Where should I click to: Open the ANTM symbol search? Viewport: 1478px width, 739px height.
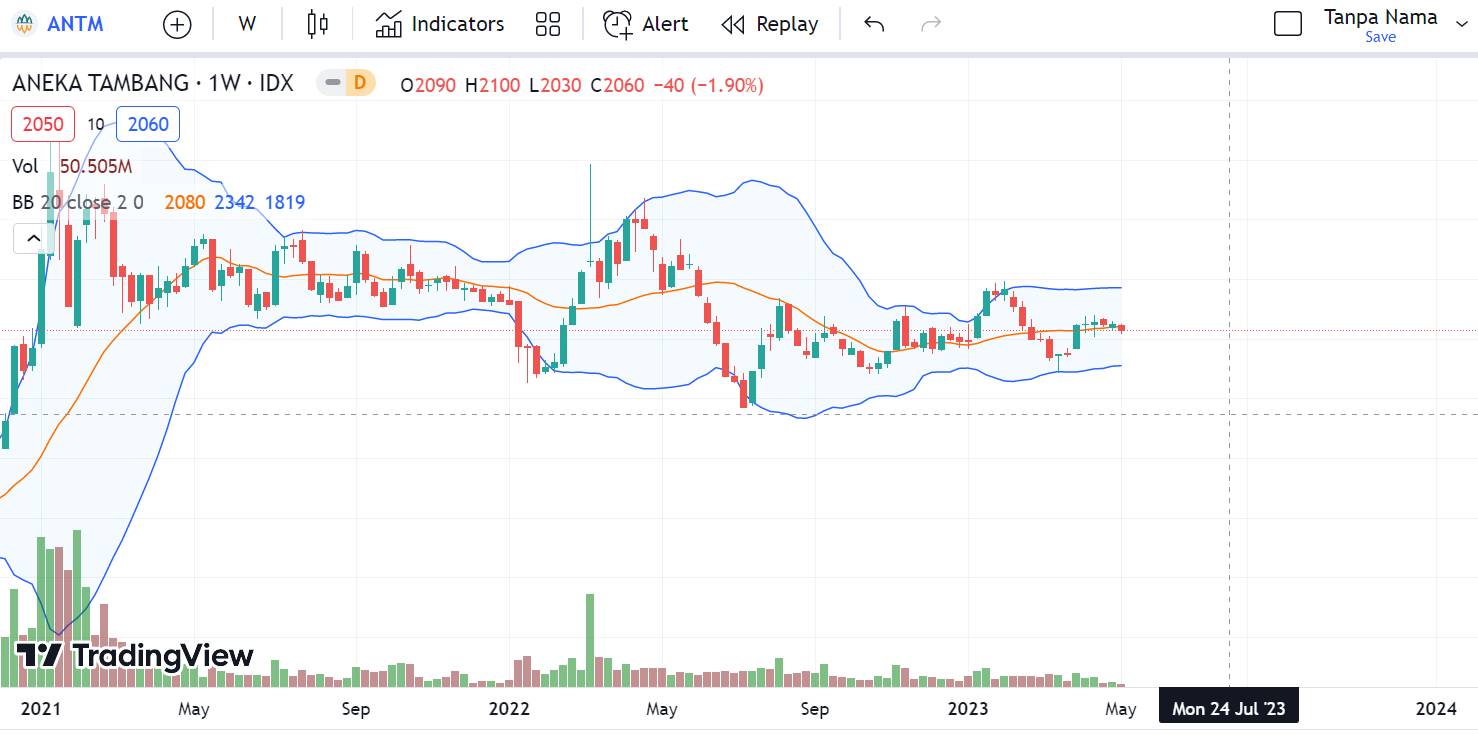point(58,24)
